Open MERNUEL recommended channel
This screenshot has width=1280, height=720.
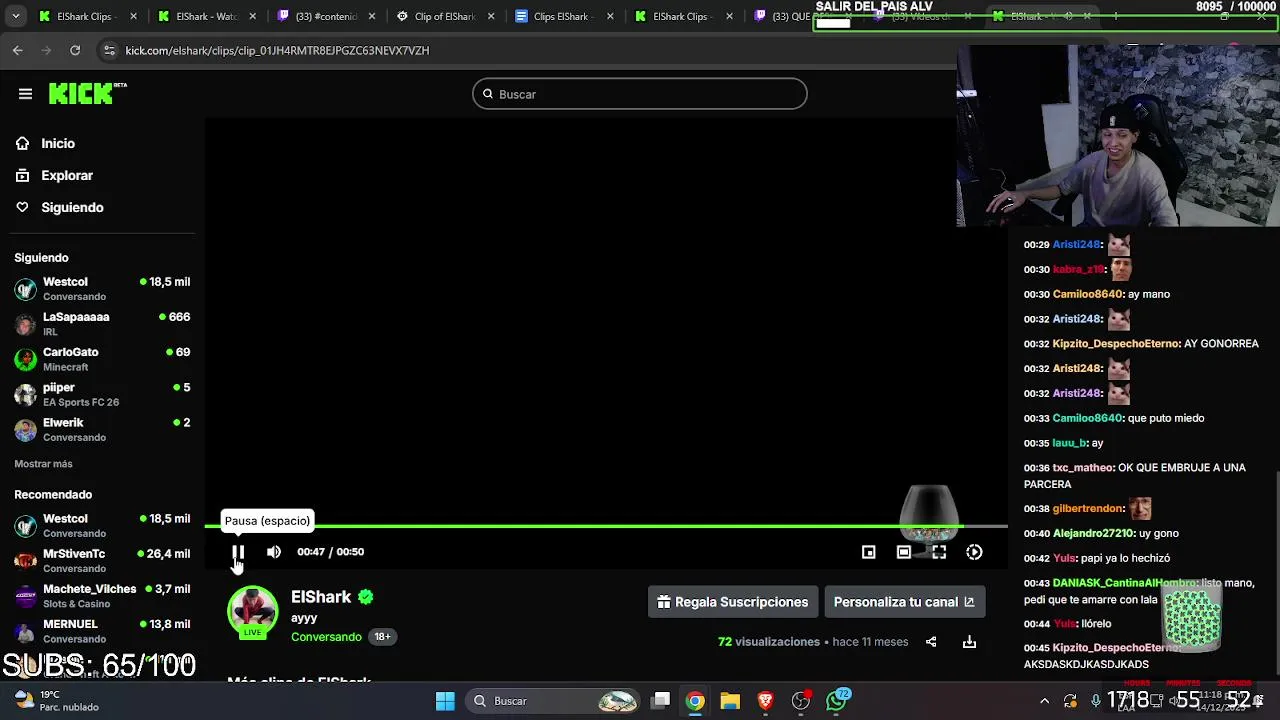[x=102, y=631]
